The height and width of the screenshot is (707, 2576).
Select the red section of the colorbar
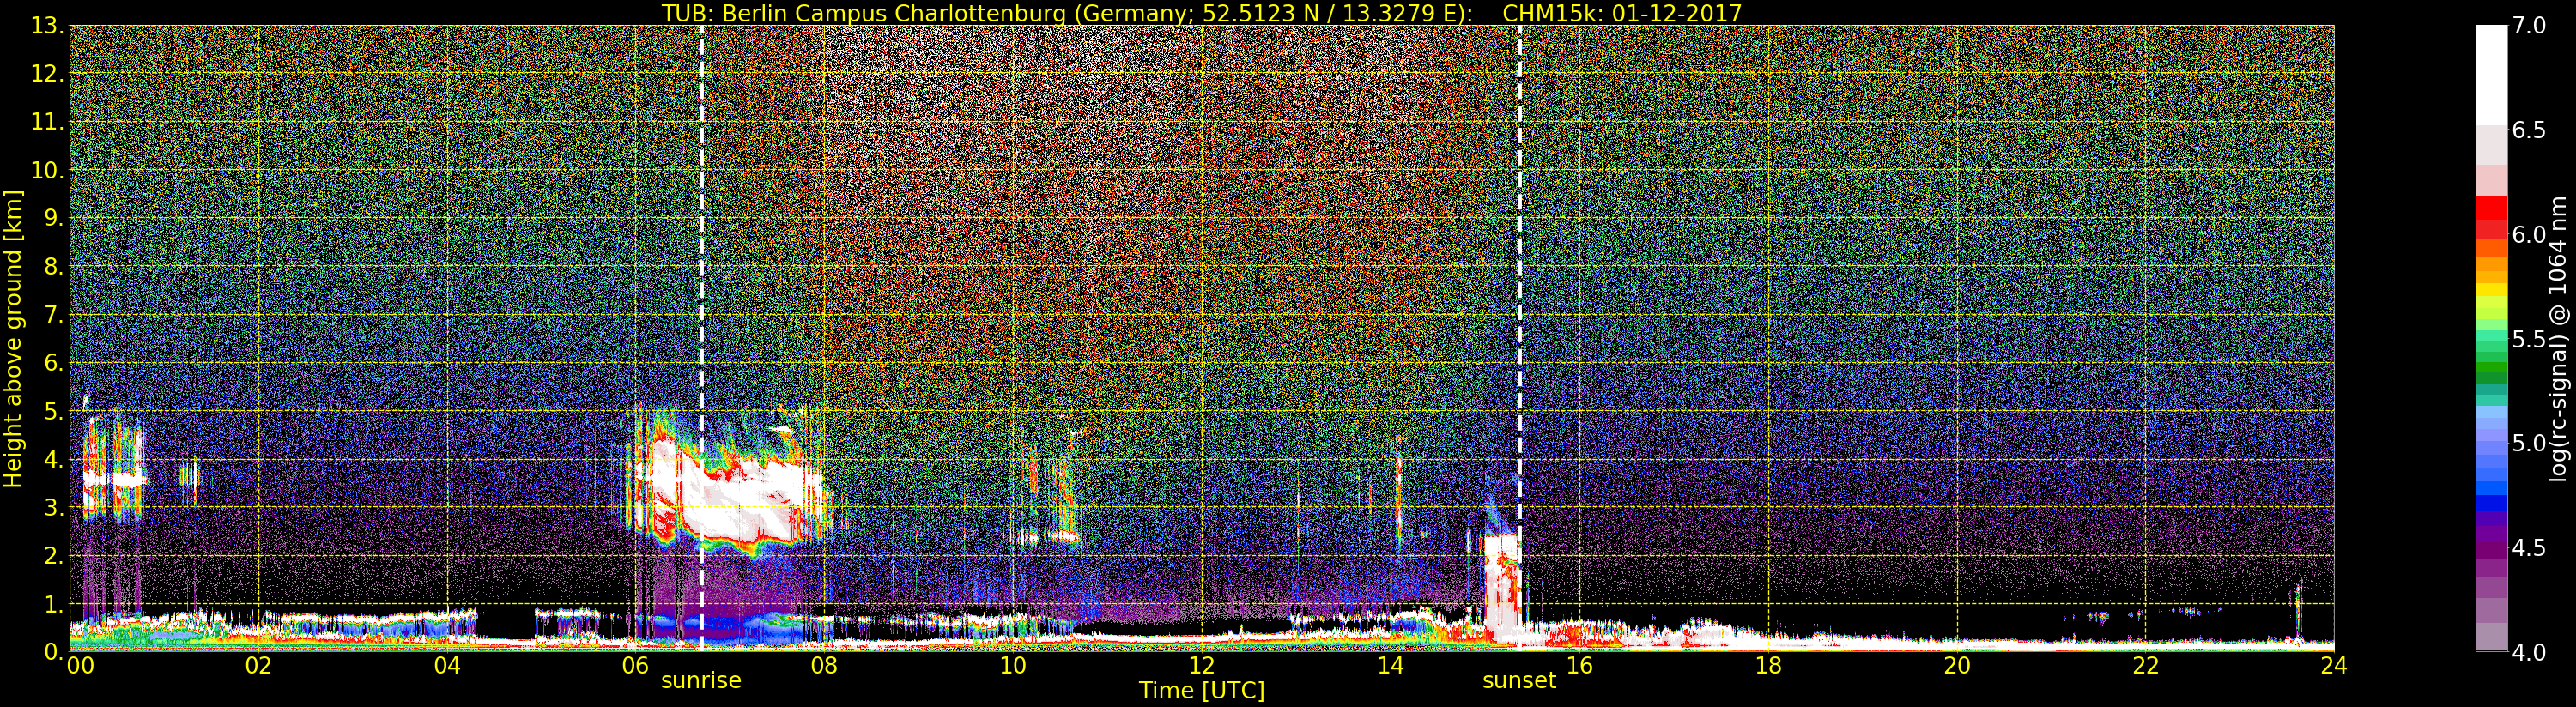pos(2491,218)
